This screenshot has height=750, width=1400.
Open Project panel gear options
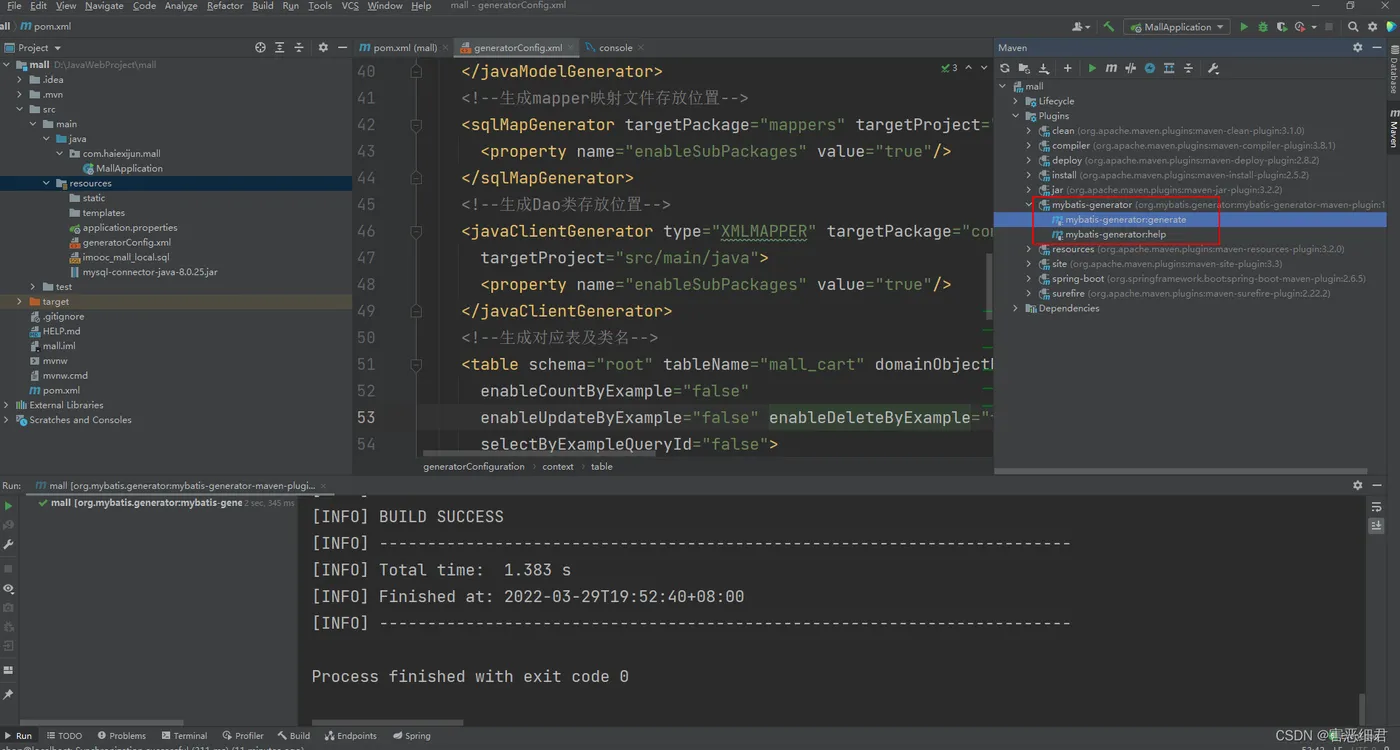point(323,47)
